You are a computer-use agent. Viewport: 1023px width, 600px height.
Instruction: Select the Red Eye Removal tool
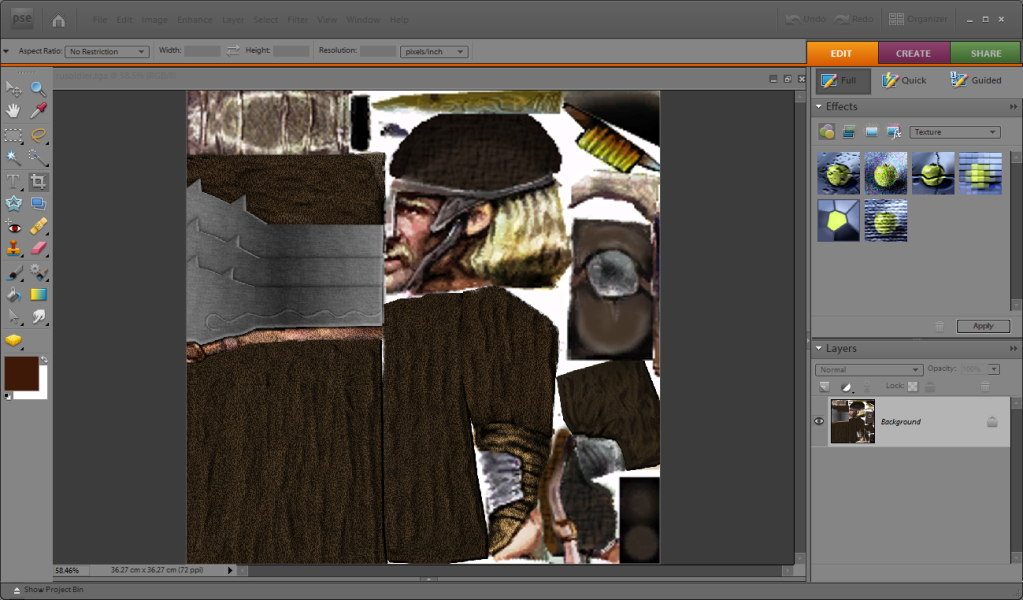coord(13,227)
